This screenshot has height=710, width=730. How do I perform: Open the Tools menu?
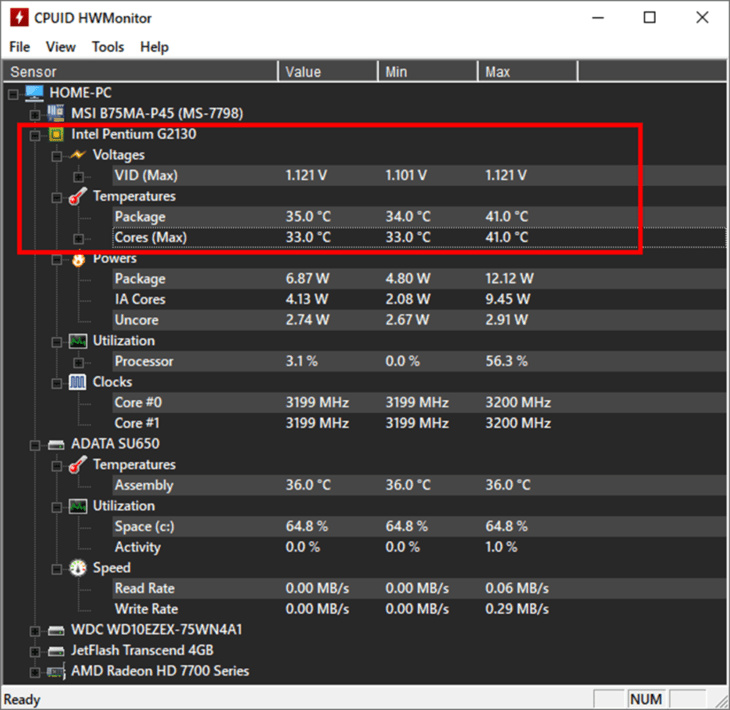108,47
